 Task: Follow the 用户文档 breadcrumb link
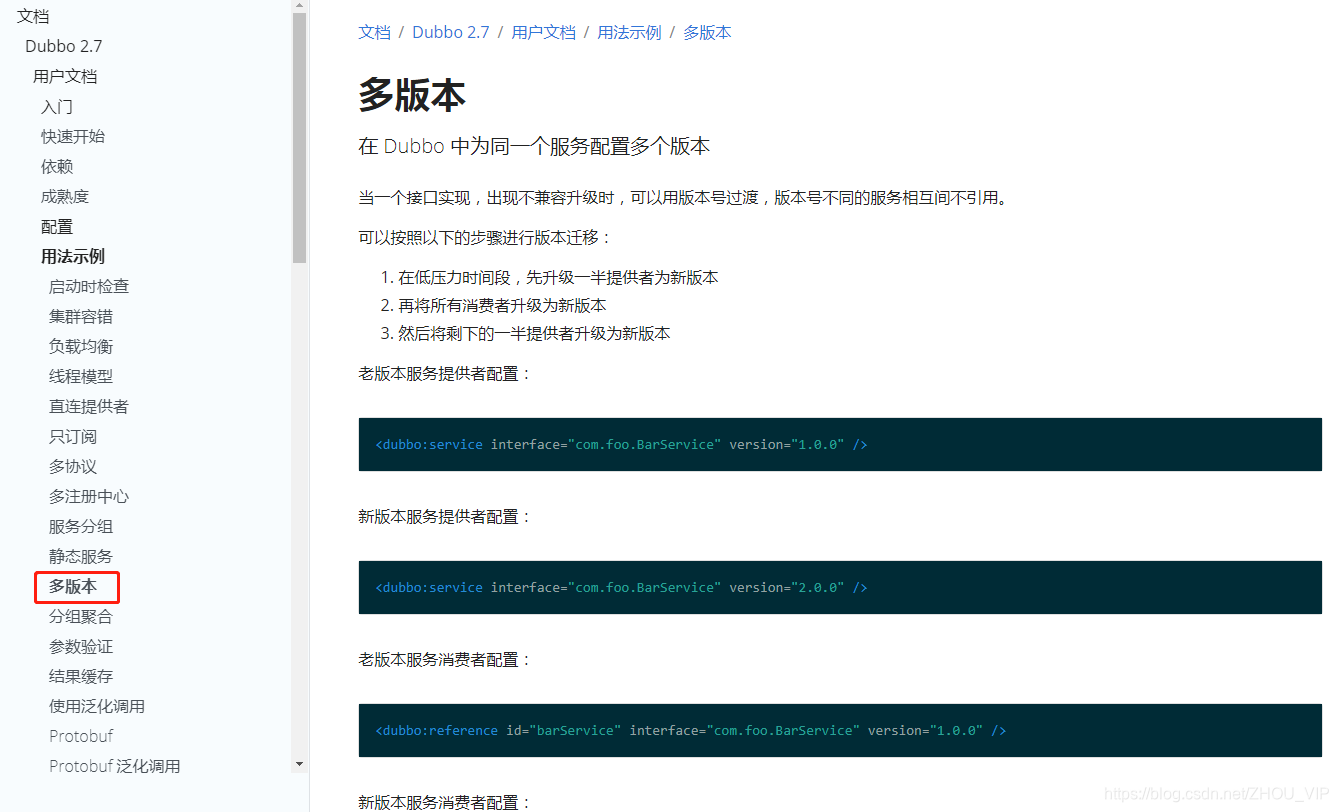pyautogui.click(x=544, y=33)
